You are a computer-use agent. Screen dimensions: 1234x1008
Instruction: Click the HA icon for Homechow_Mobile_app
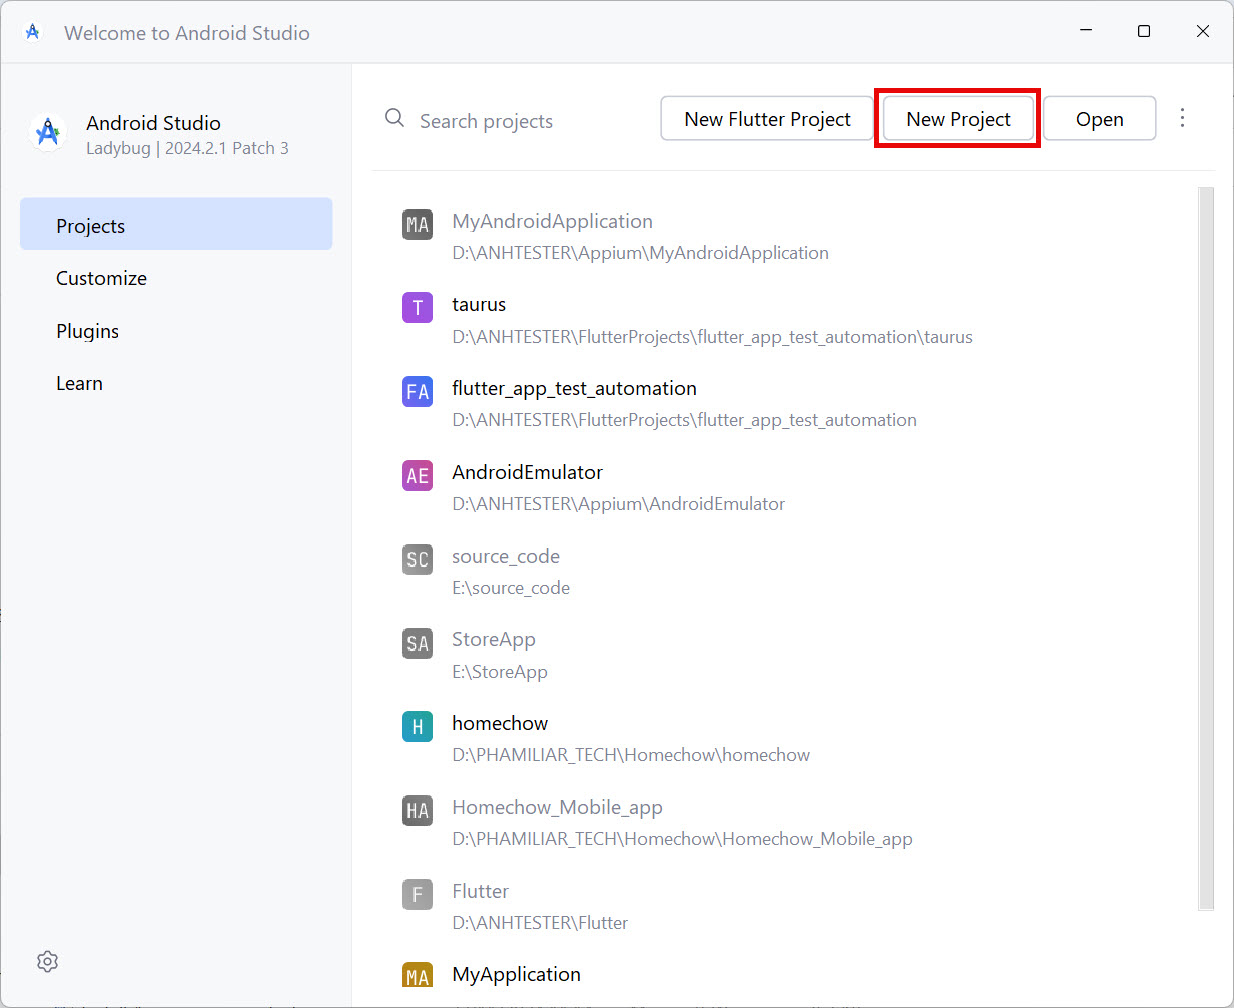(x=417, y=810)
